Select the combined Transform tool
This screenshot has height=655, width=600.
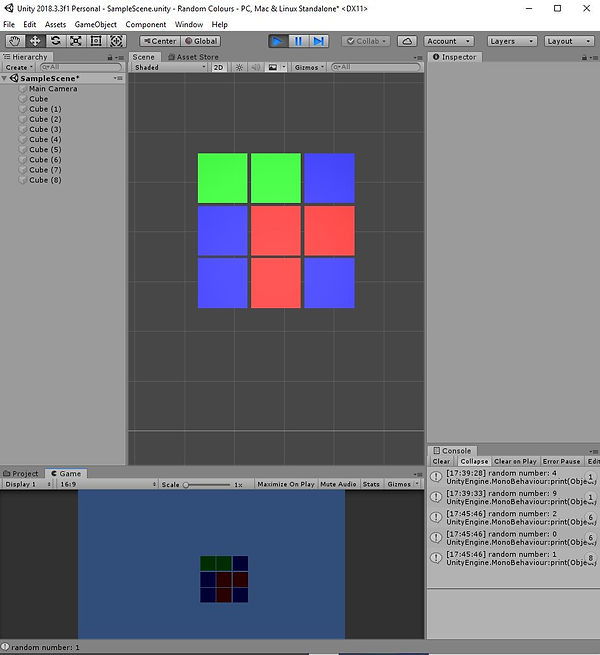pyautogui.click(x=116, y=41)
